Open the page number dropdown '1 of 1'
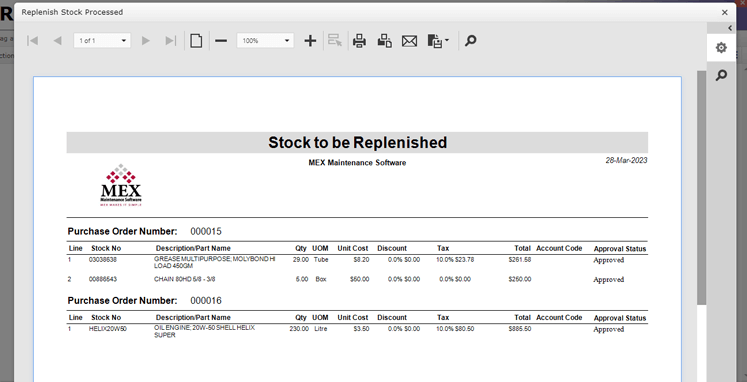 [x=102, y=41]
